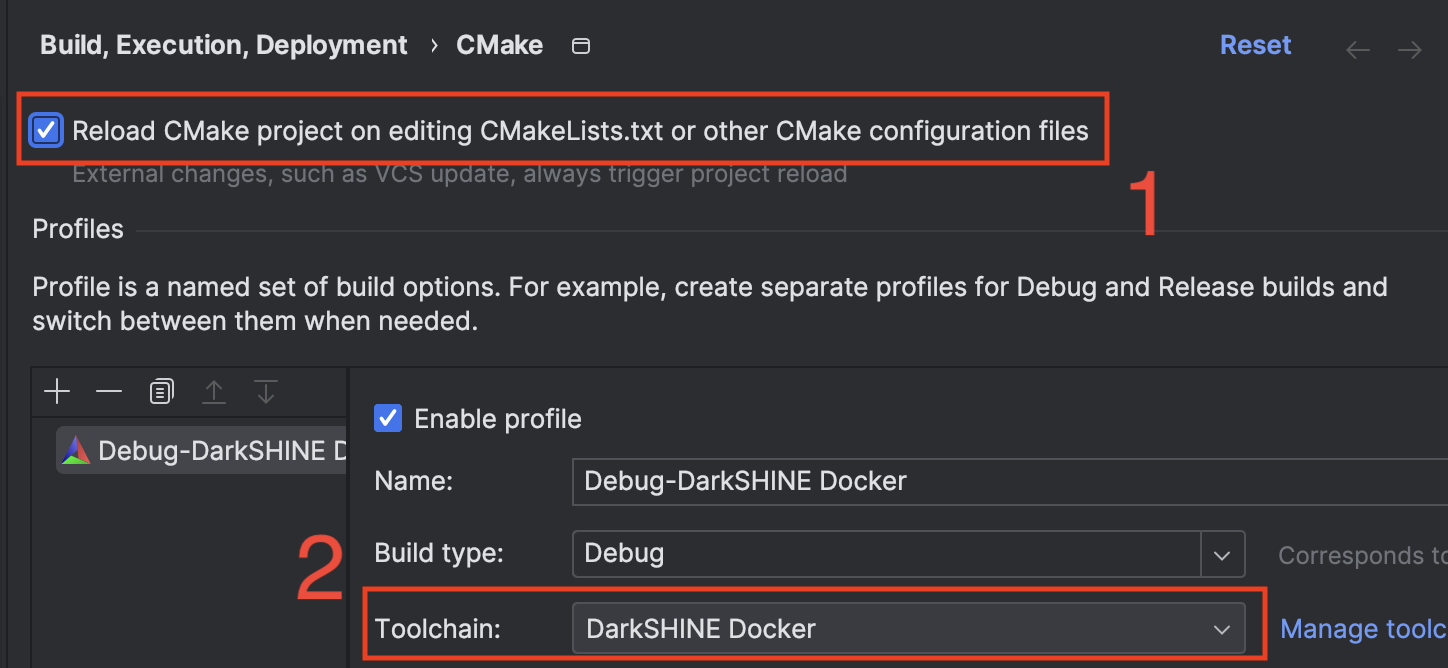Add a new CMake profile with plus icon
The height and width of the screenshot is (668, 1448).
(57, 392)
